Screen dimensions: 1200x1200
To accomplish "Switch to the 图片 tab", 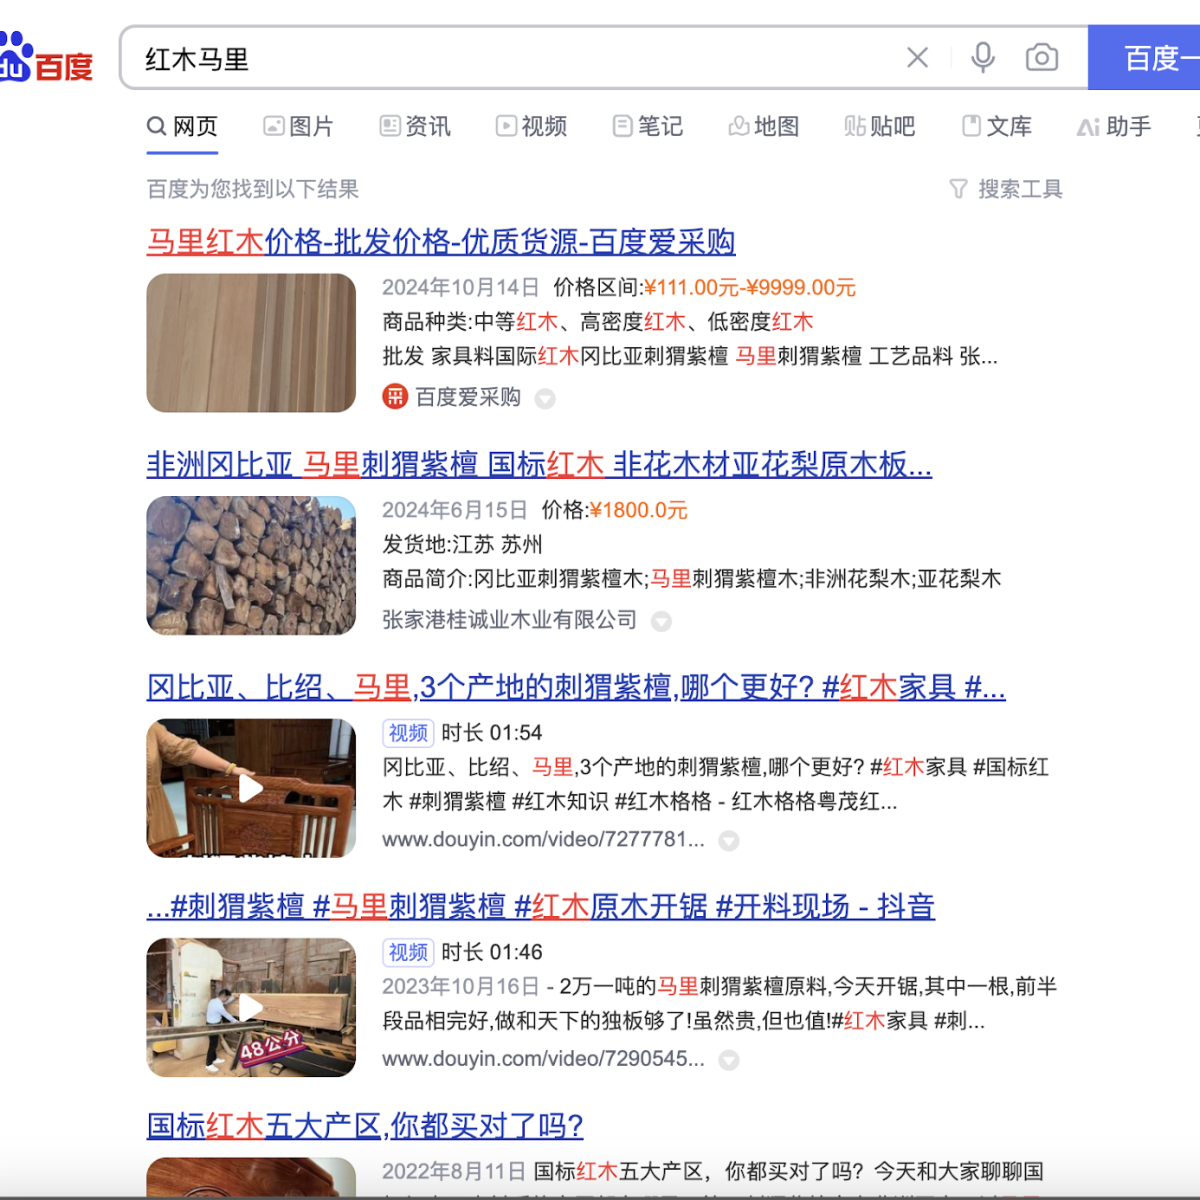I will [x=298, y=127].
